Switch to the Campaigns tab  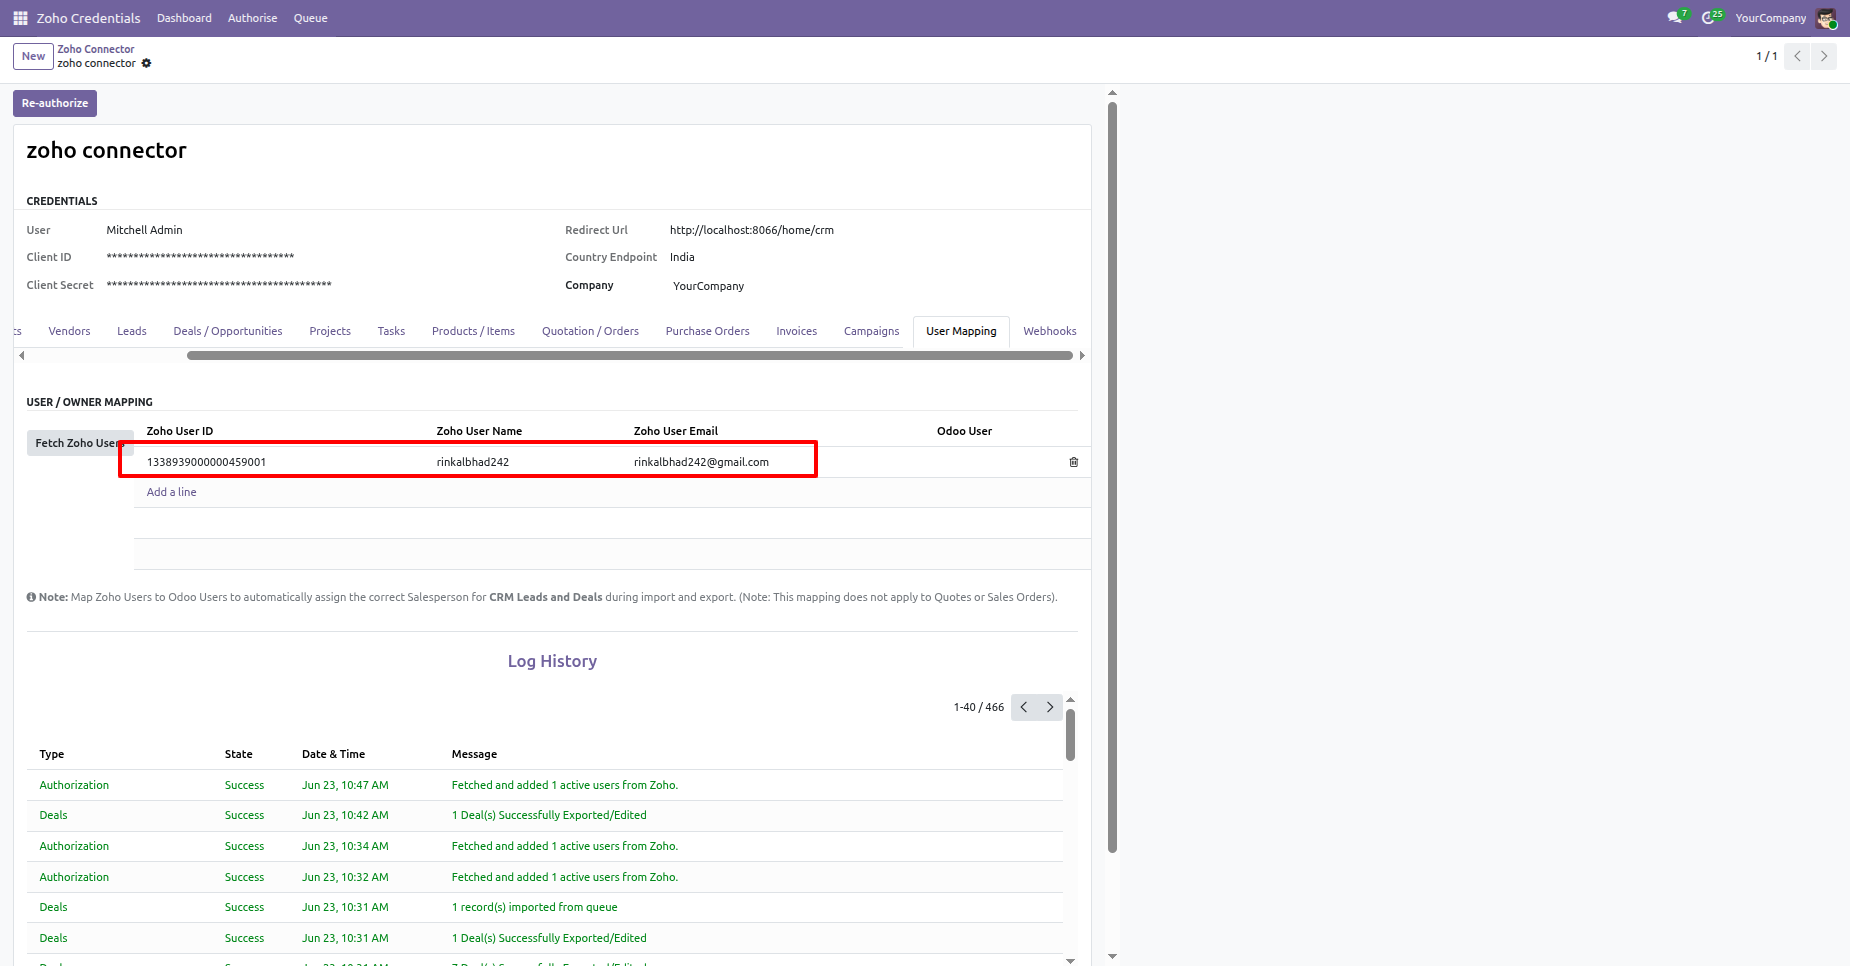click(x=871, y=331)
